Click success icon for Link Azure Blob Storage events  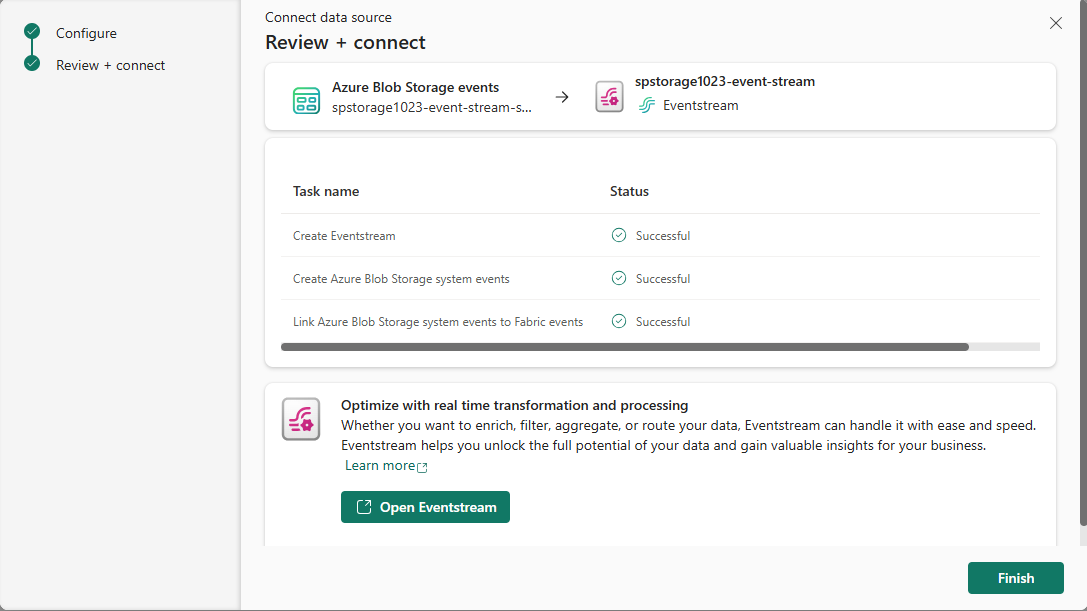pyautogui.click(x=619, y=322)
